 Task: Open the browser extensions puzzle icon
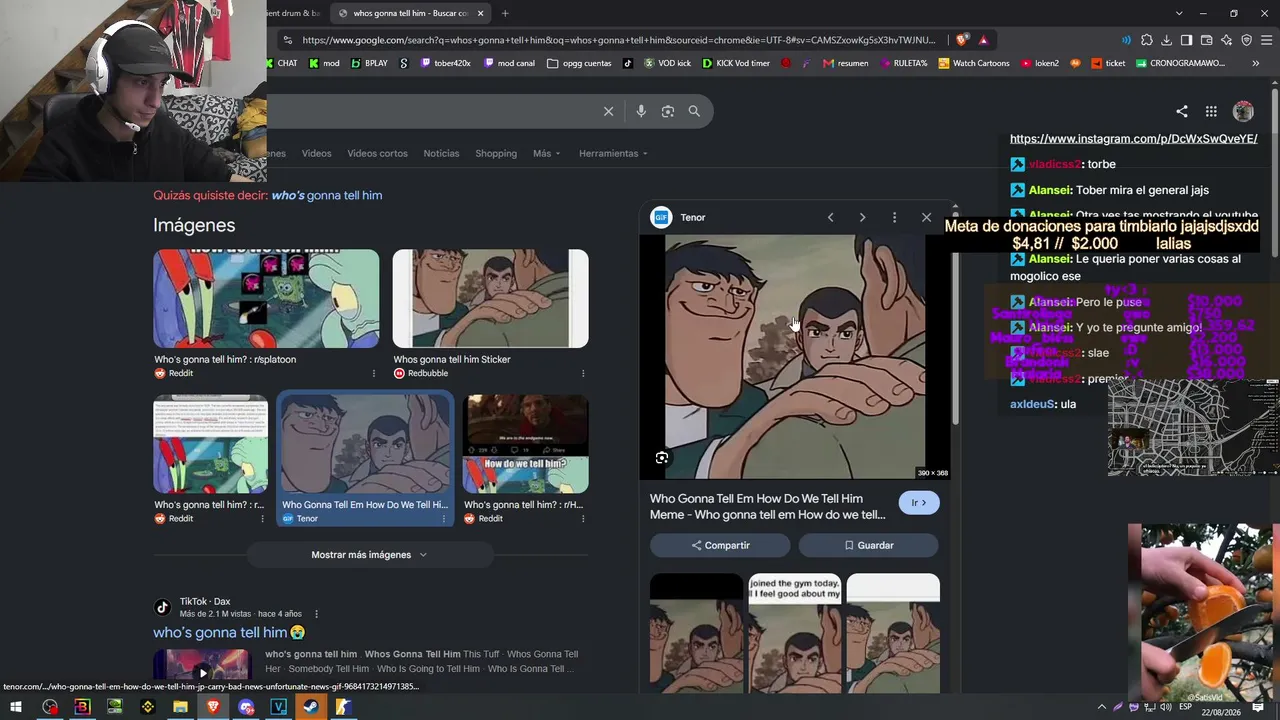pos(1147,40)
